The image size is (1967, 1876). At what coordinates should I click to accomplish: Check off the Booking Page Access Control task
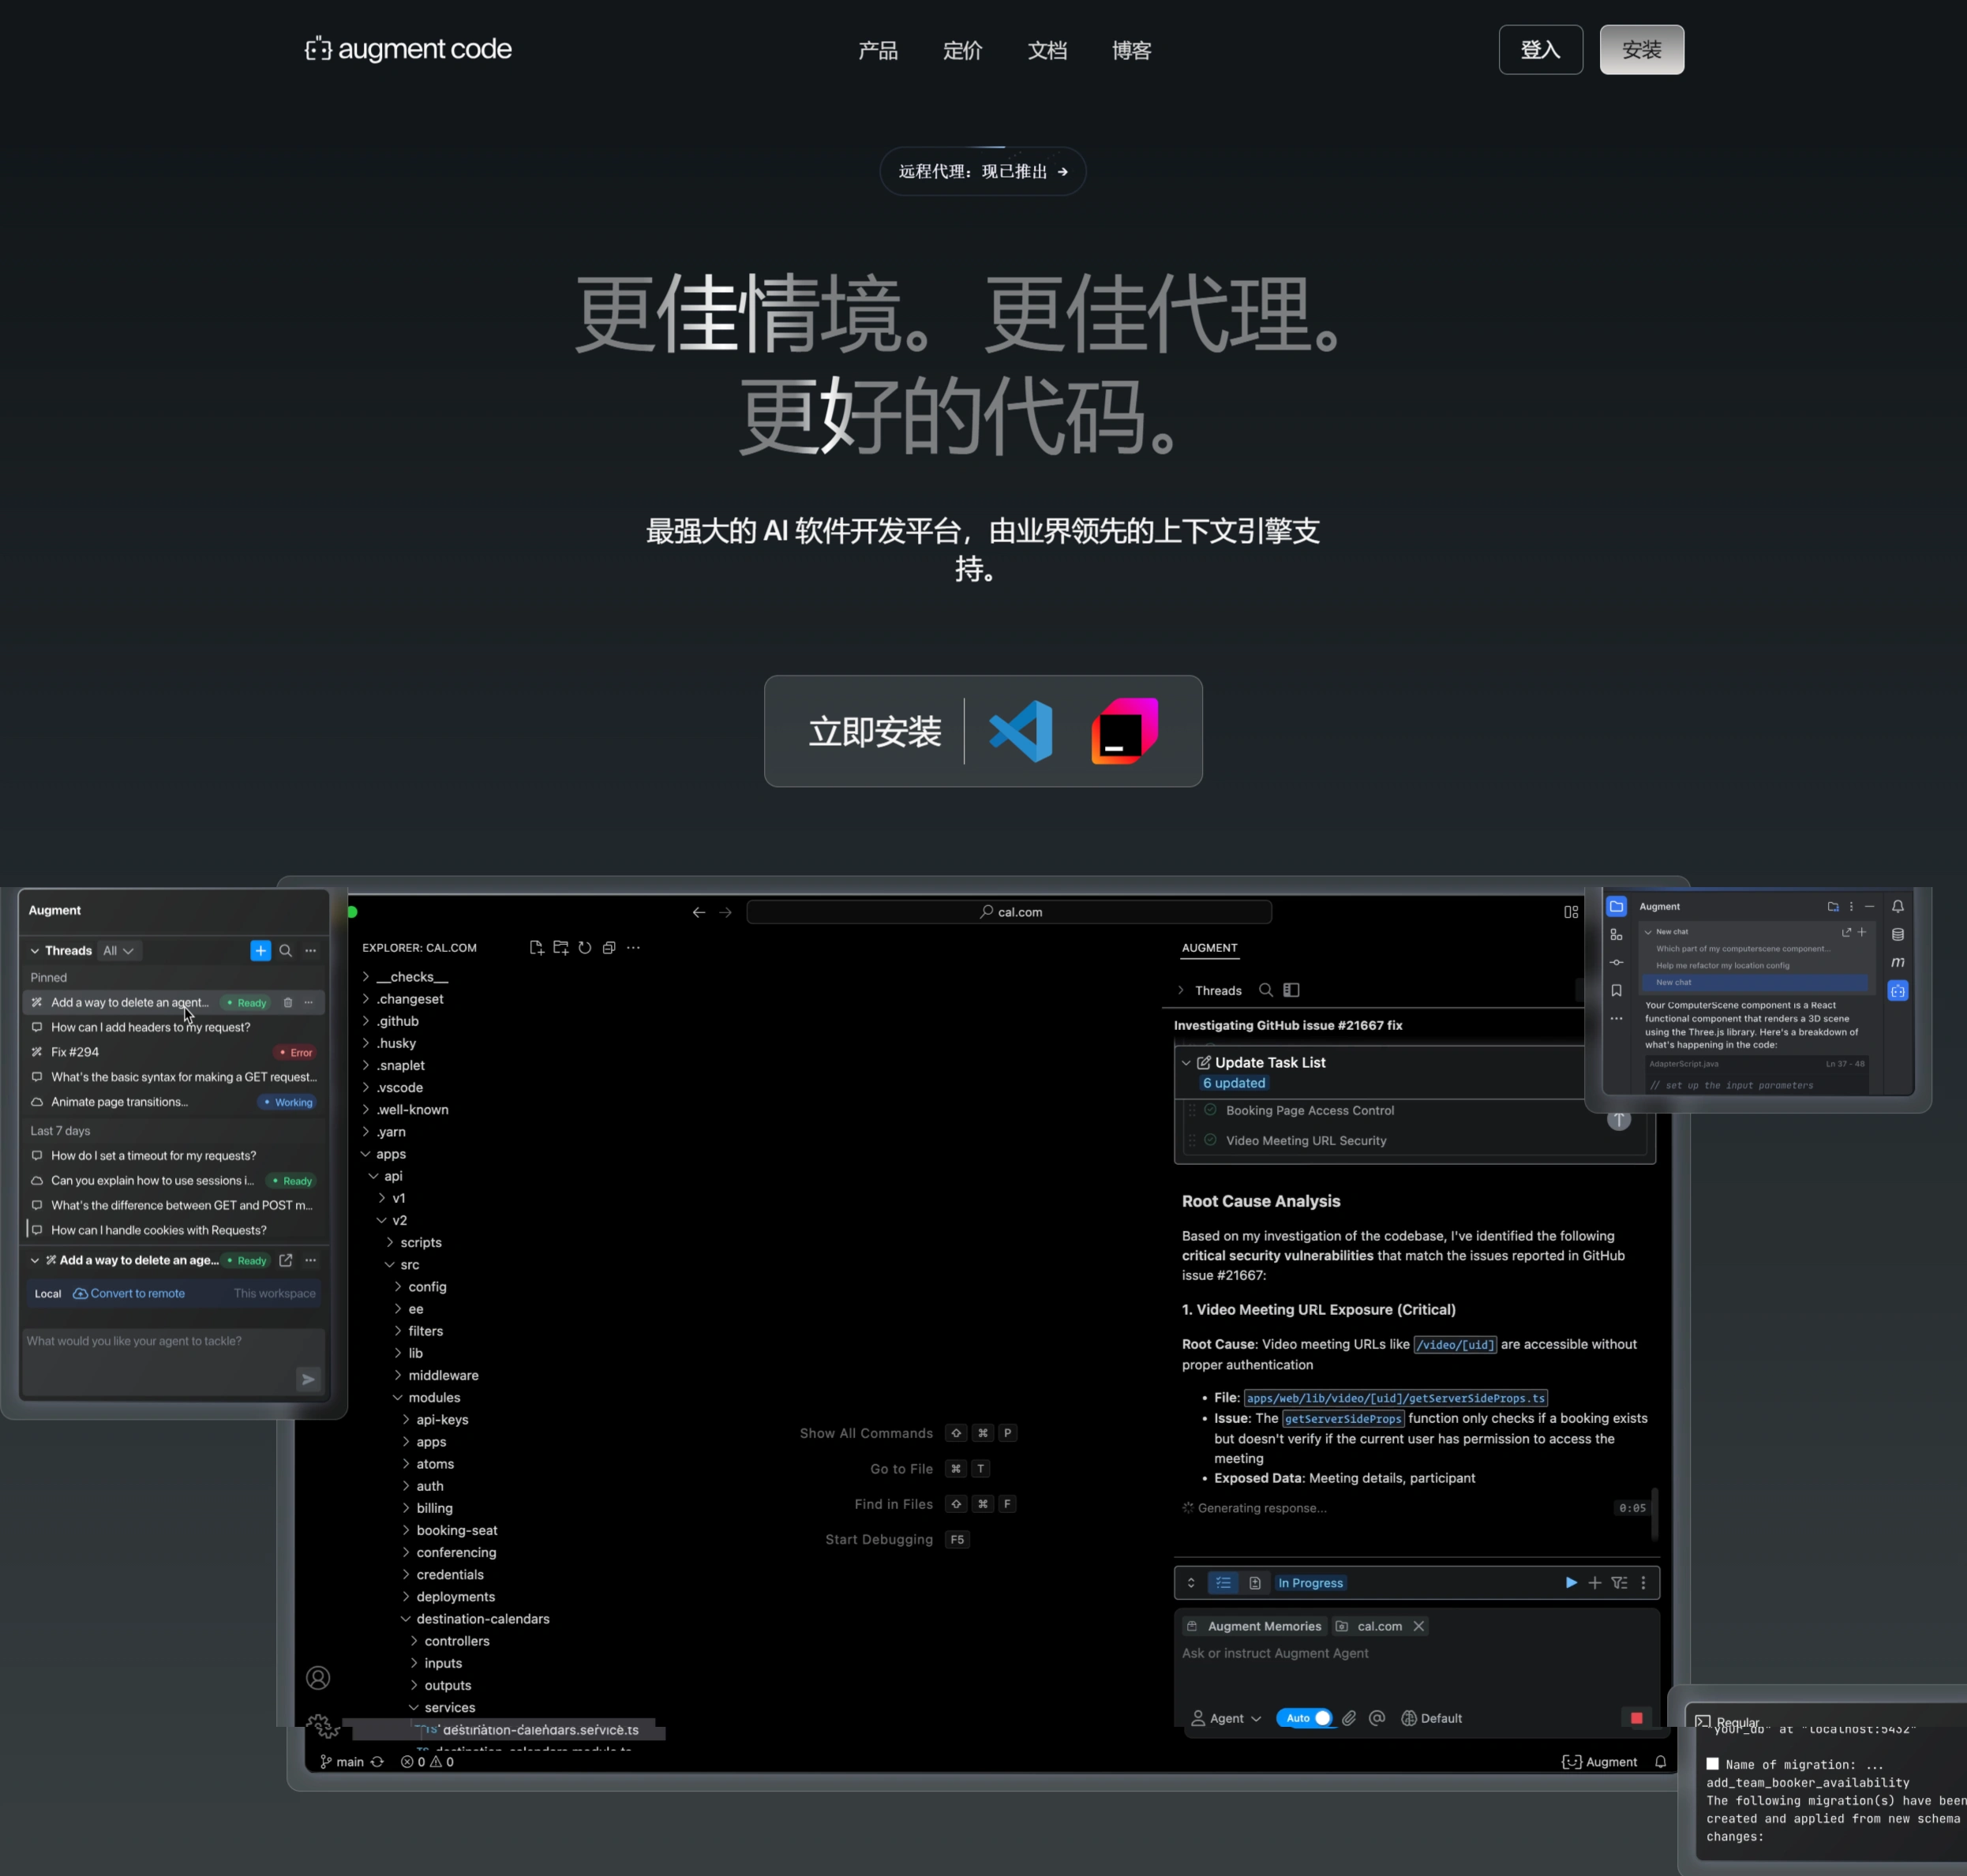click(x=1210, y=1110)
